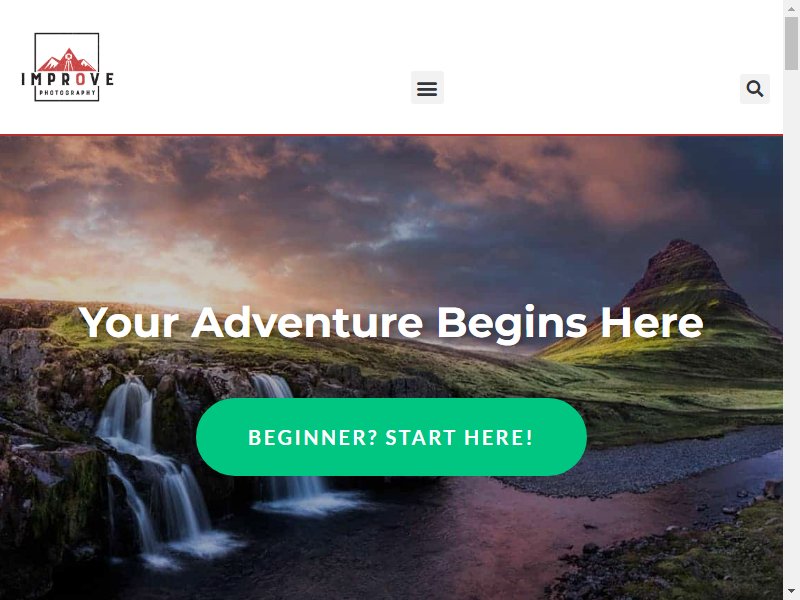Click the red mountain graphic in logo
Viewport: 800px width, 600px height.
click(67, 61)
